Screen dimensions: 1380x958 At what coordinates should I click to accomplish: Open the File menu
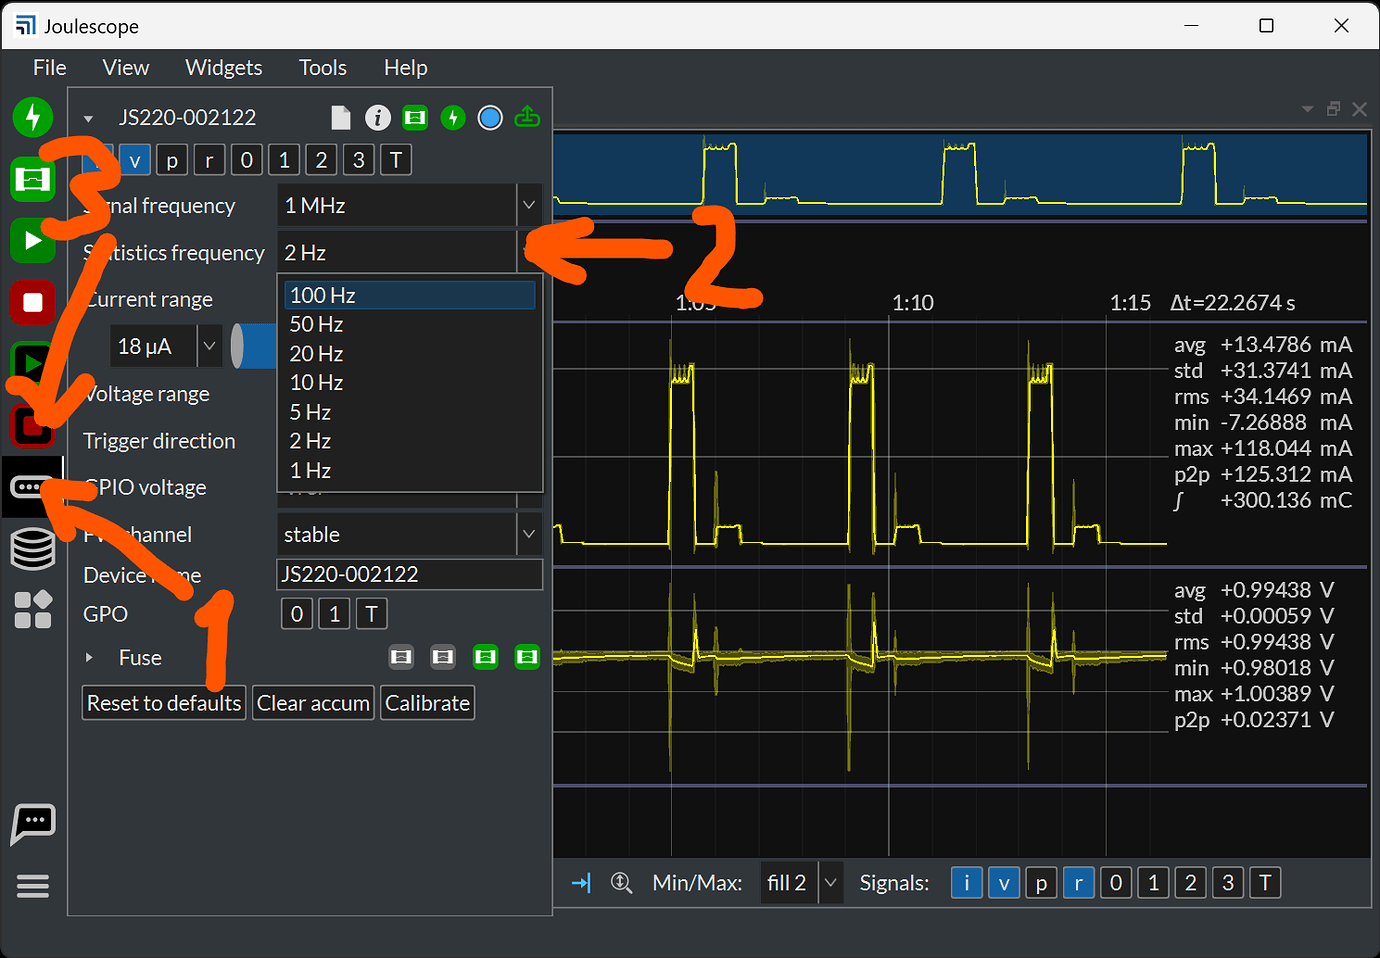coord(49,68)
